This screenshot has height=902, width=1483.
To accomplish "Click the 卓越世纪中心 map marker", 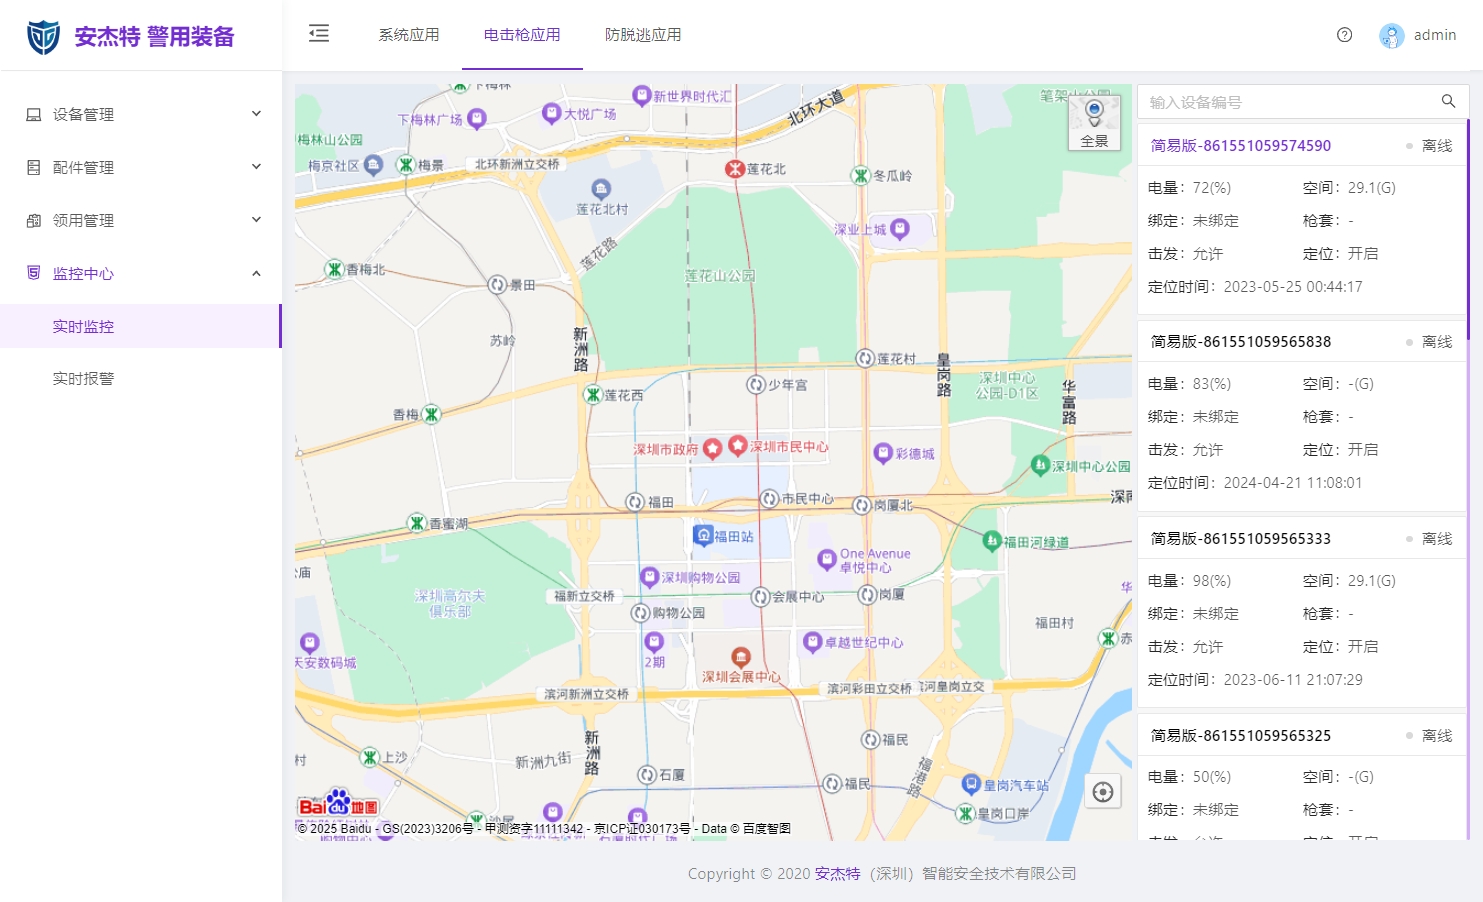I will (x=813, y=642).
